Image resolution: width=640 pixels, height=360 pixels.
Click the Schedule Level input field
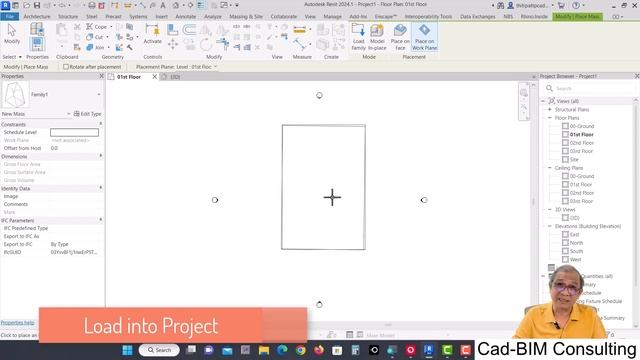[x=74, y=133]
